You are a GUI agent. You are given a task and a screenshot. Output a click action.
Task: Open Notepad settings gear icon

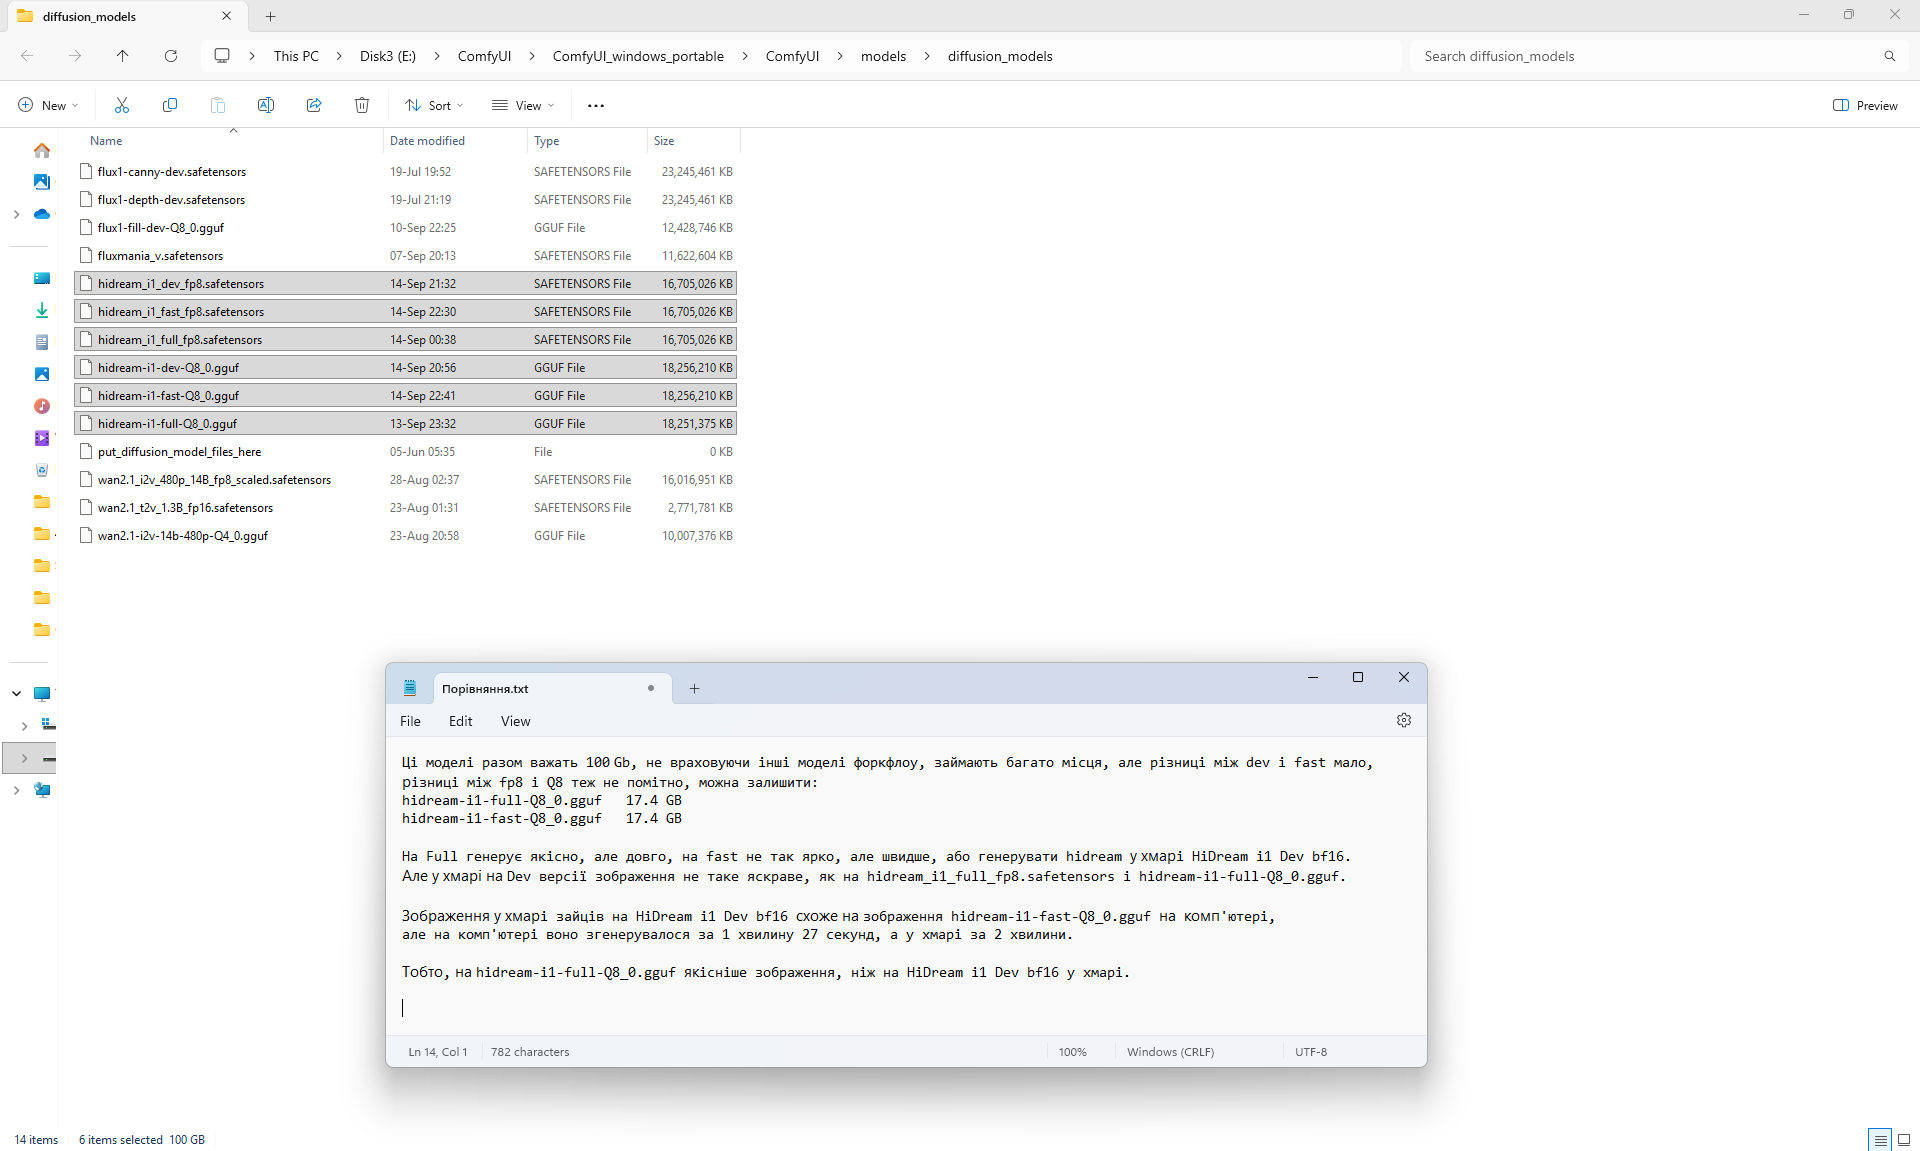(1404, 720)
